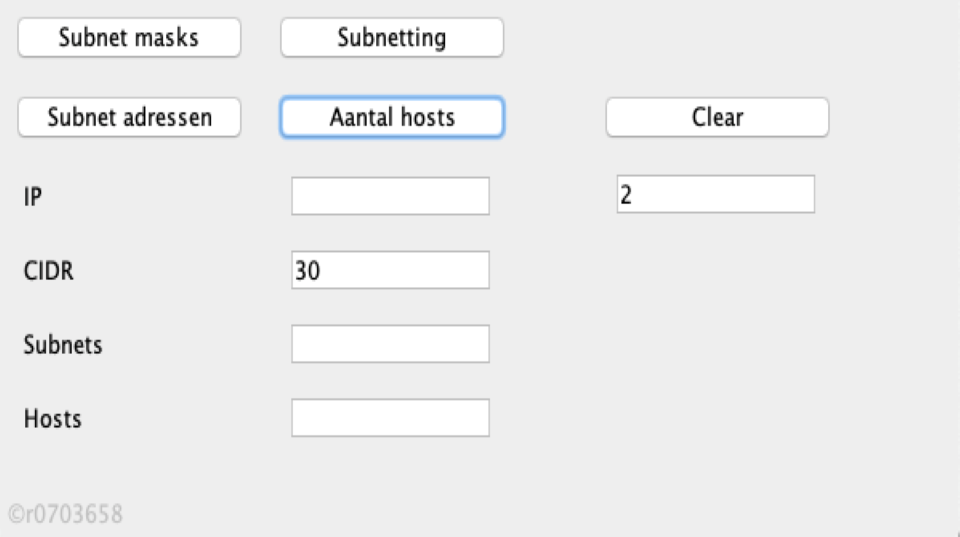Click the IP label
The image size is (960, 537).
click(x=33, y=197)
